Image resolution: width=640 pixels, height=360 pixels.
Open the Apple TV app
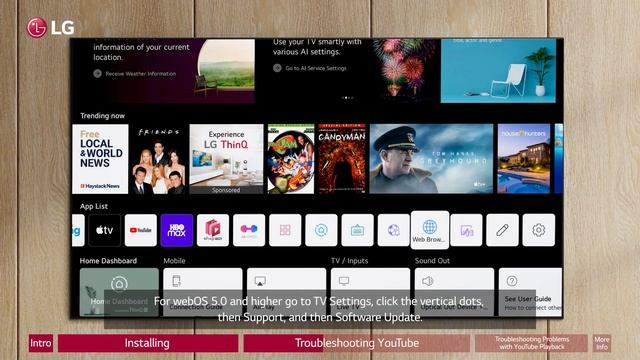coord(104,230)
